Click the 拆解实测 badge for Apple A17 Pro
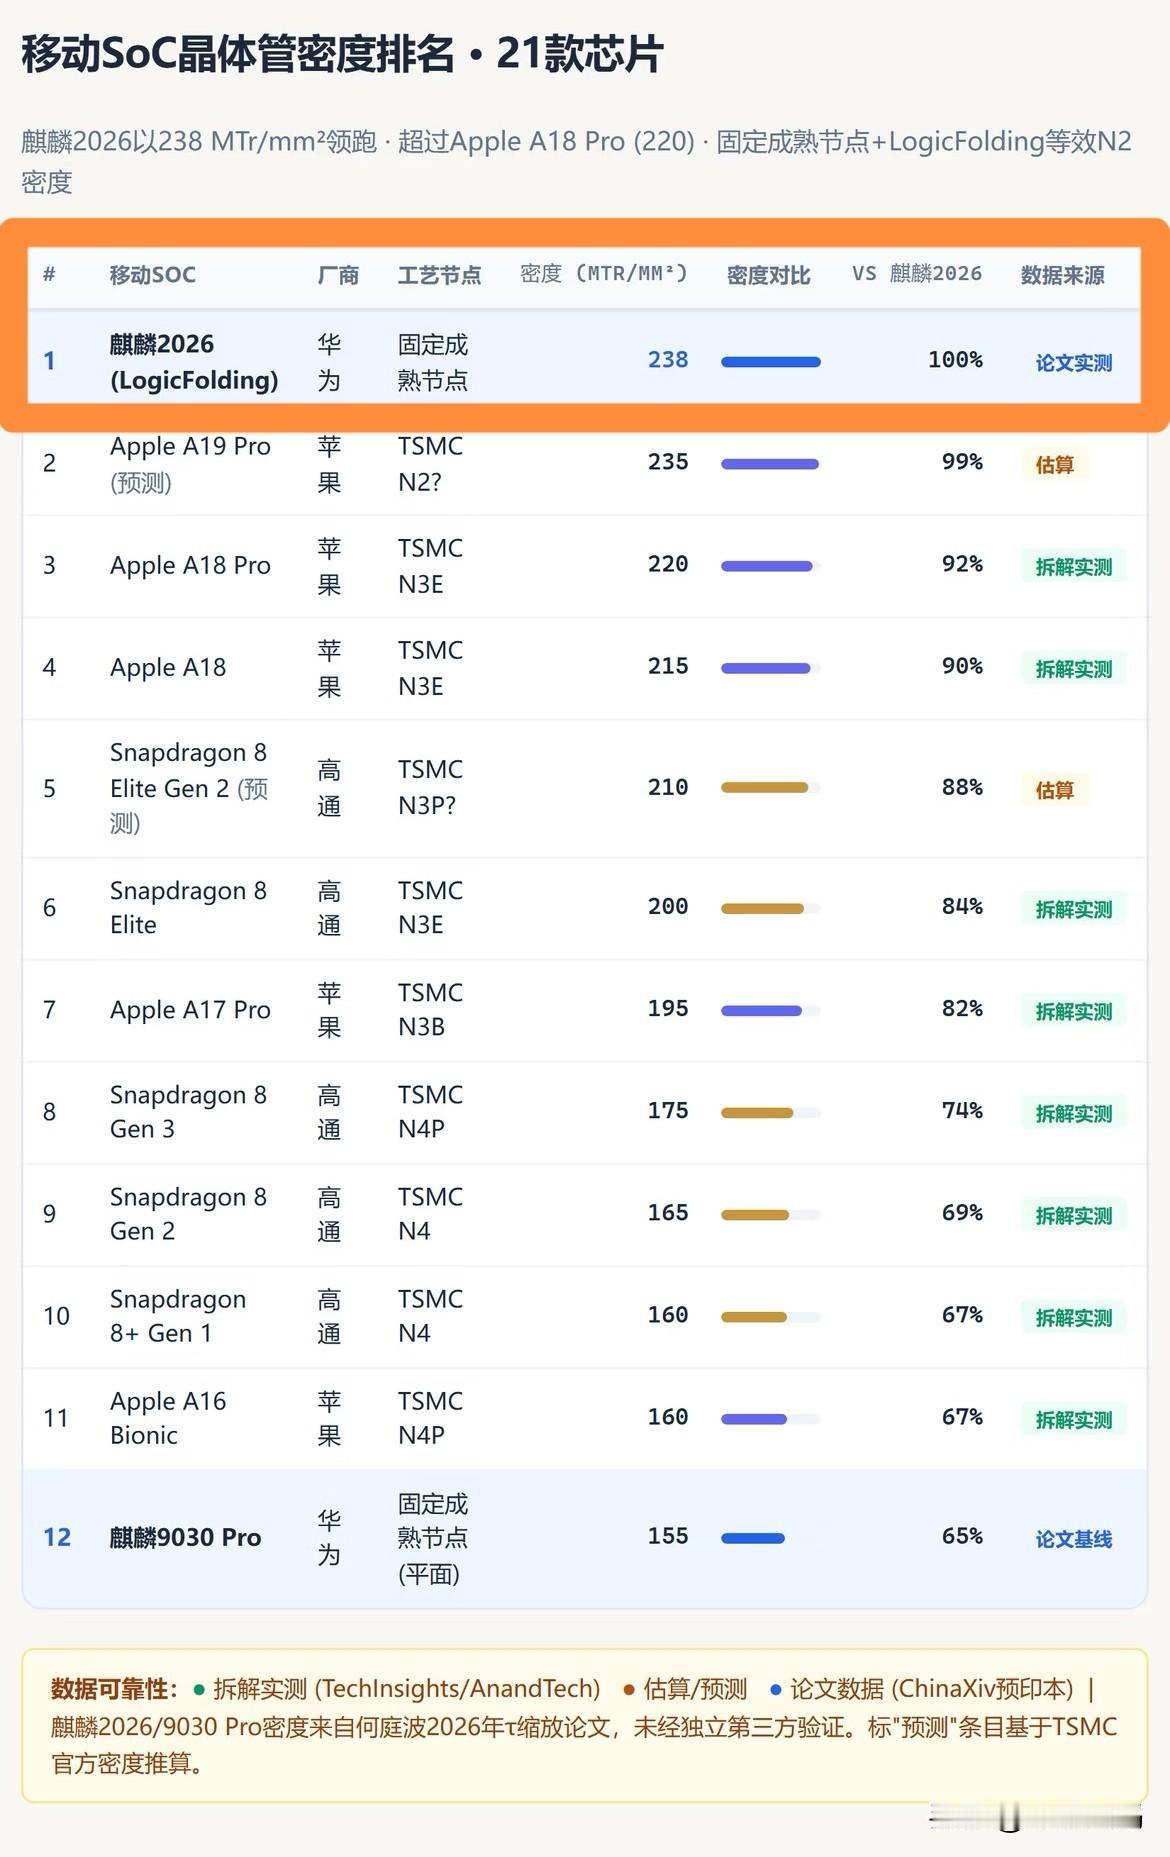 [1073, 1011]
